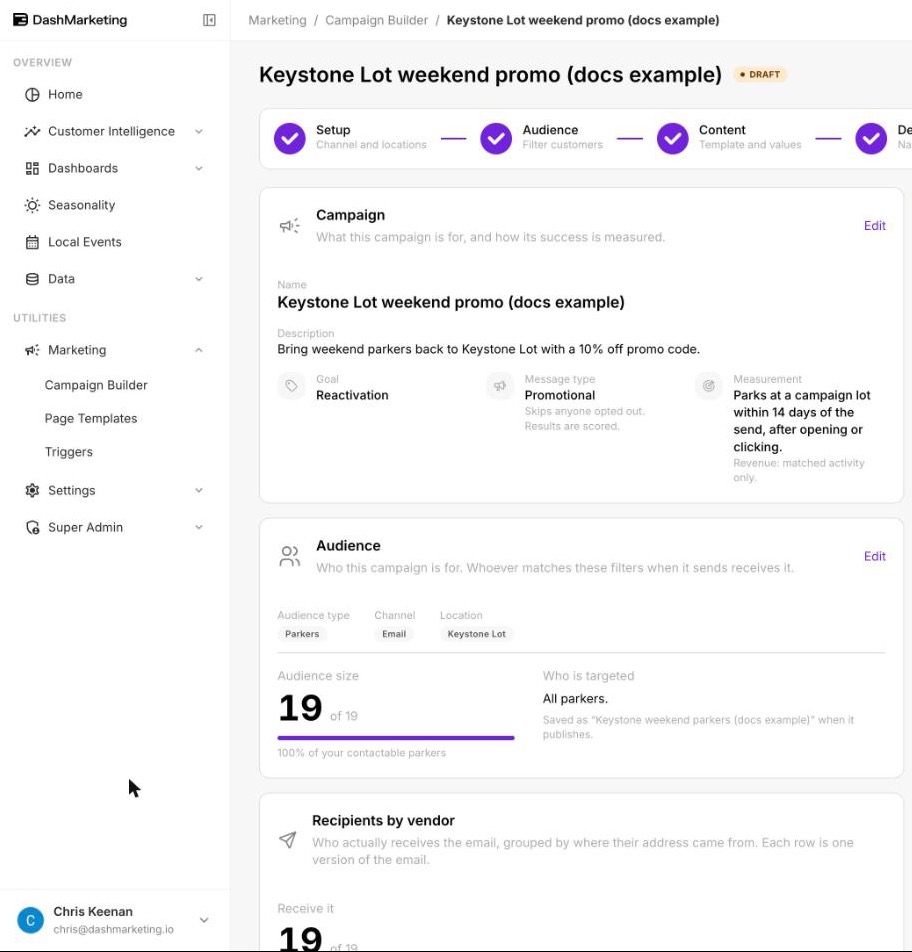Click the Local Events calendar icon
912x952 pixels.
pos(32,242)
